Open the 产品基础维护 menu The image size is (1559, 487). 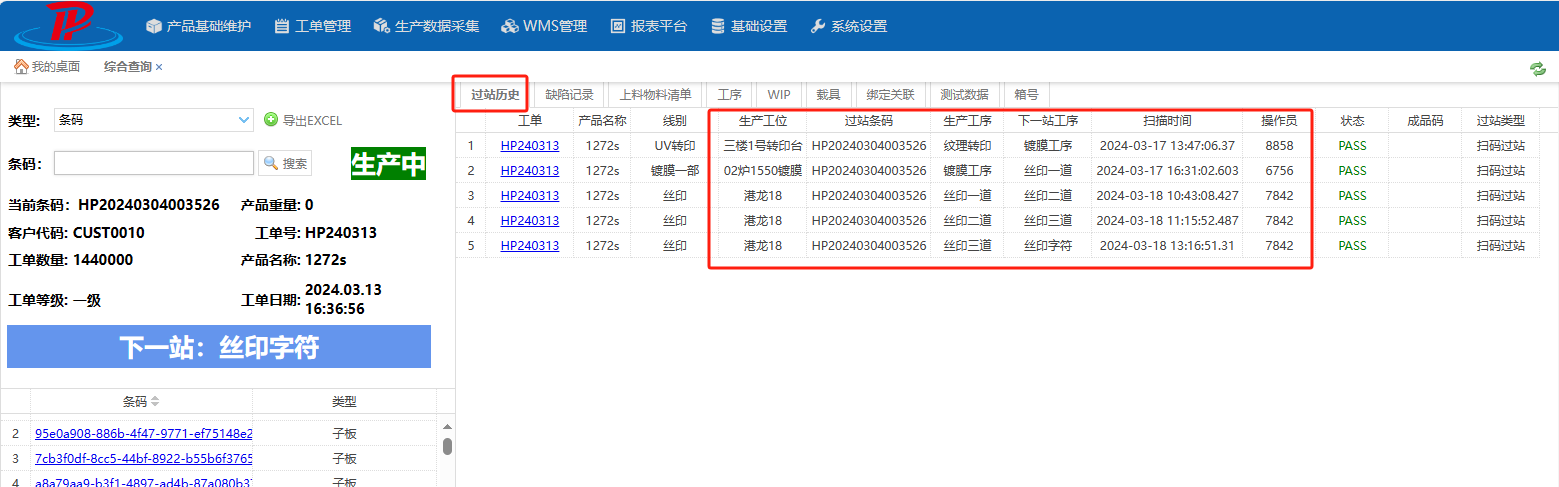pyautogui.click(x=198, y=26)
